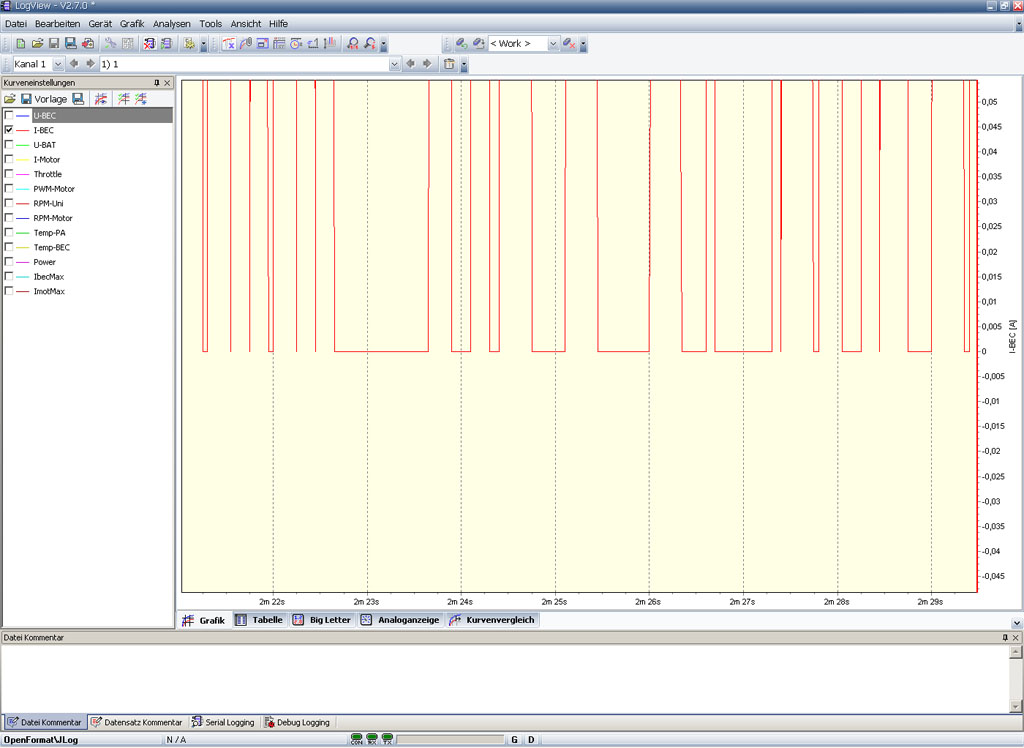1024x748 pixels.
Task: Switch to the Kurvenvergleich tab
Action: click(x=492, y=620)
